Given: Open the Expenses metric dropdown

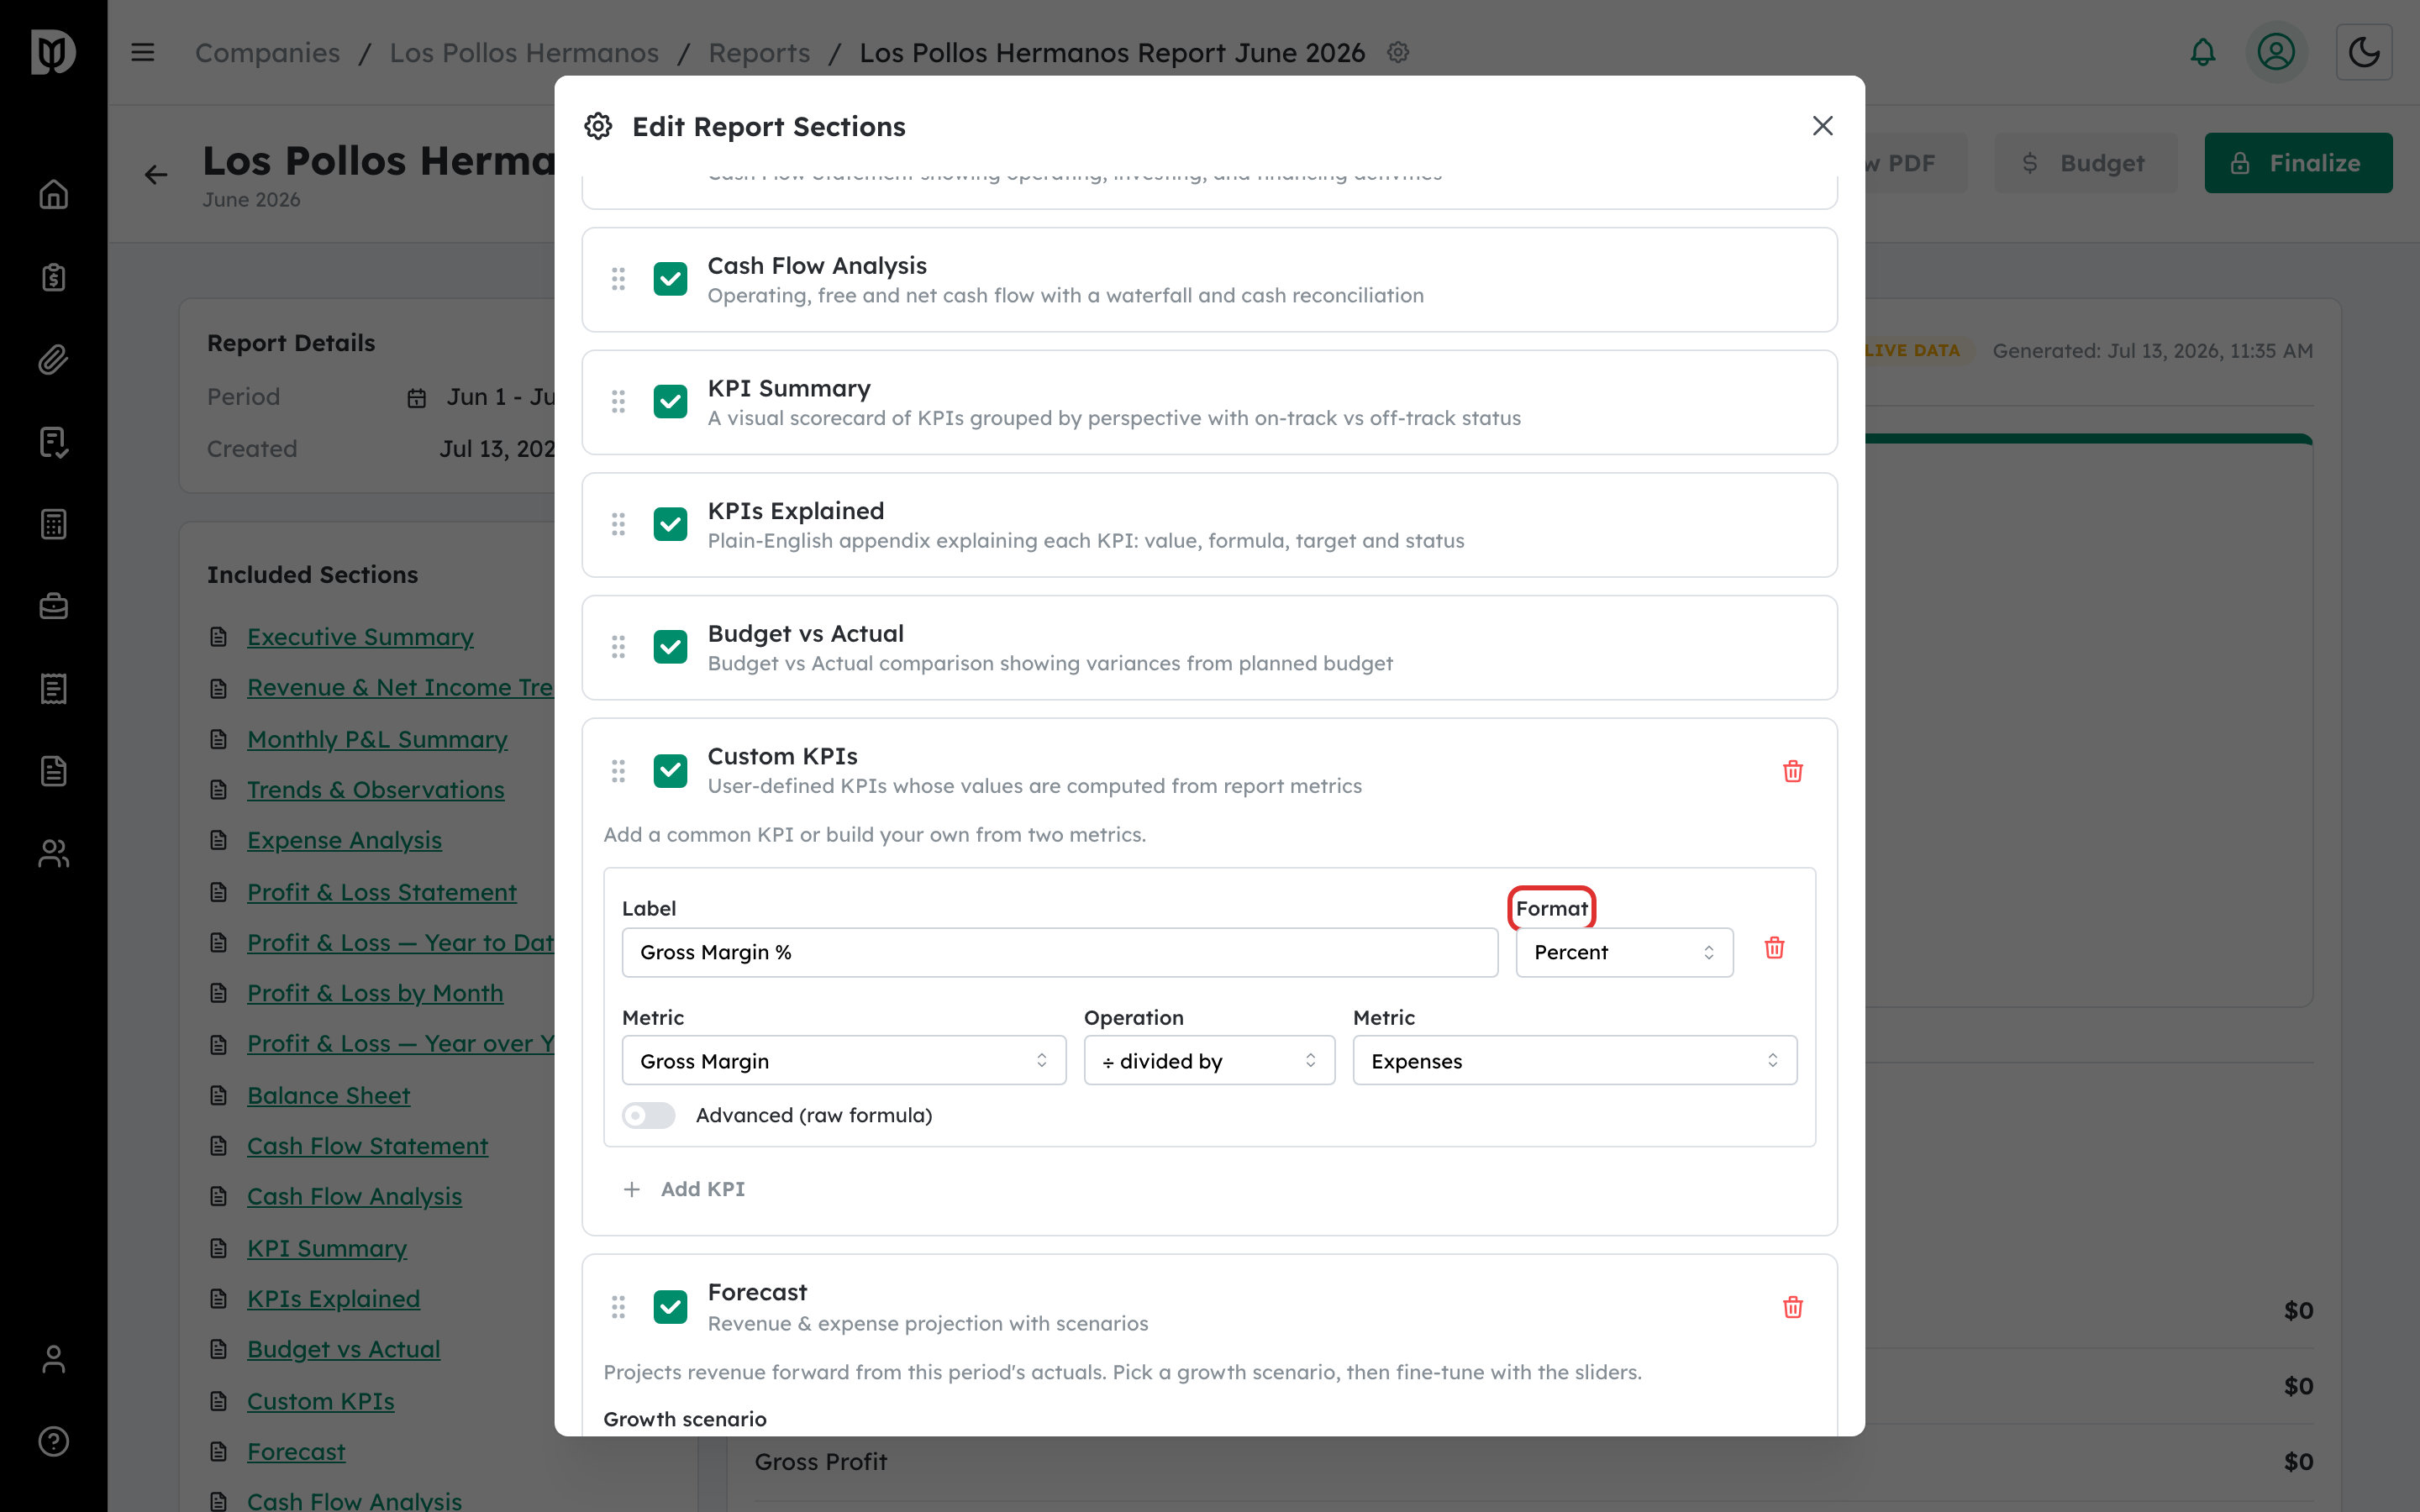Looking at the screenshot, I should (1574, 1060).
